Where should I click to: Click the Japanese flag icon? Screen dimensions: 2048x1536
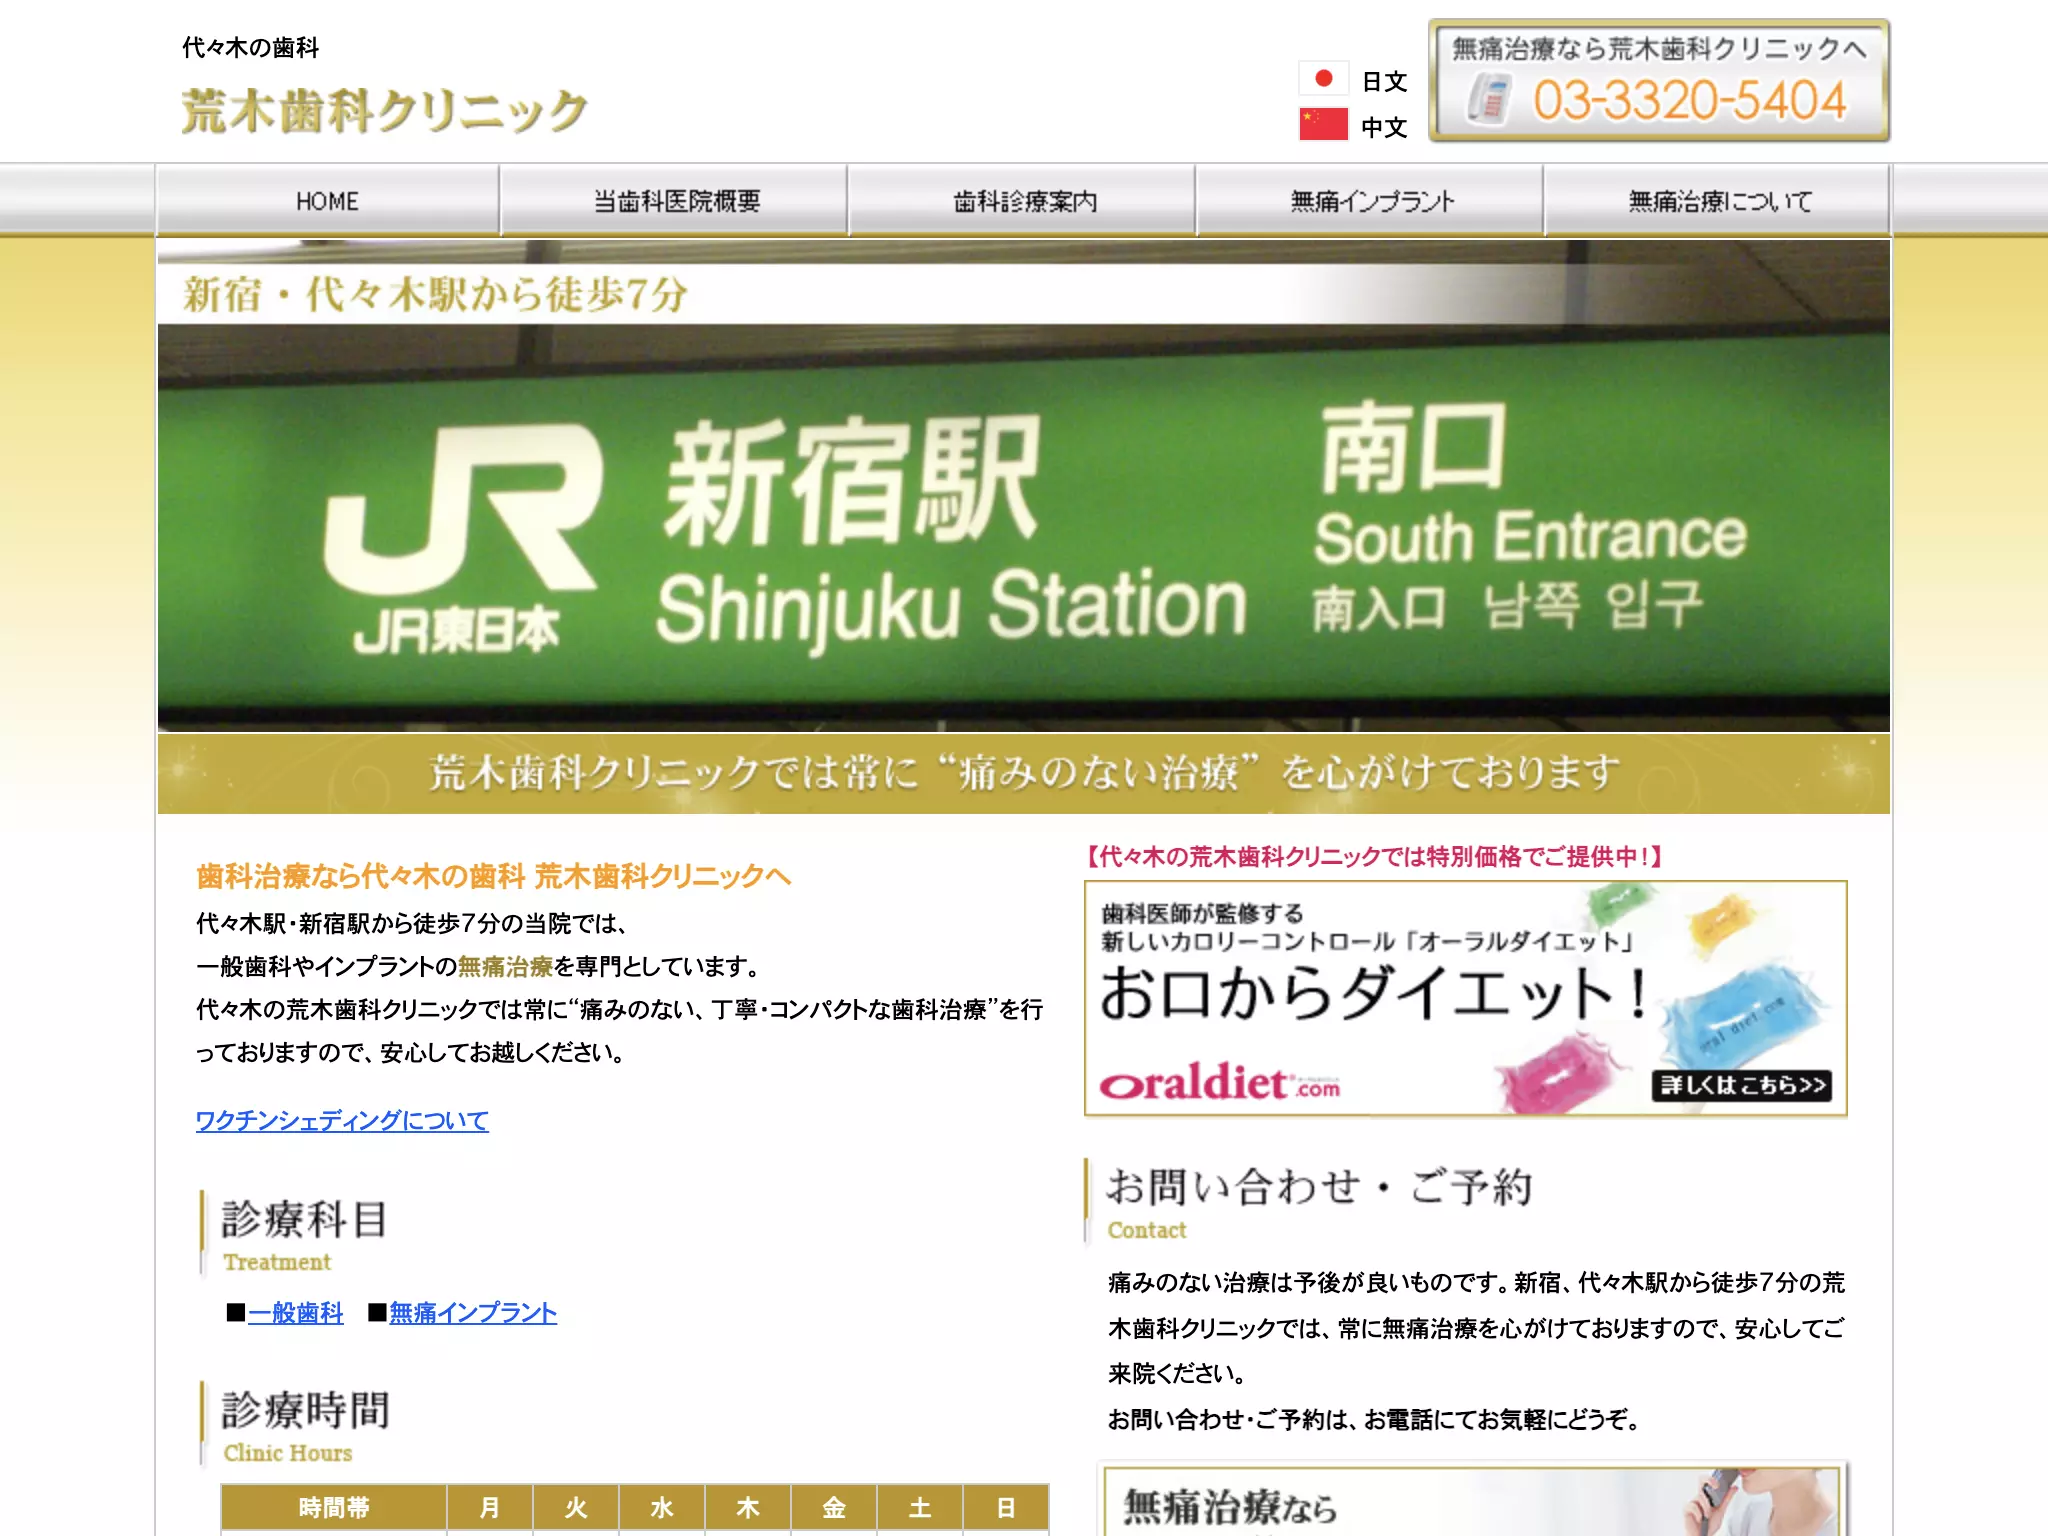tap(1323, 79)
